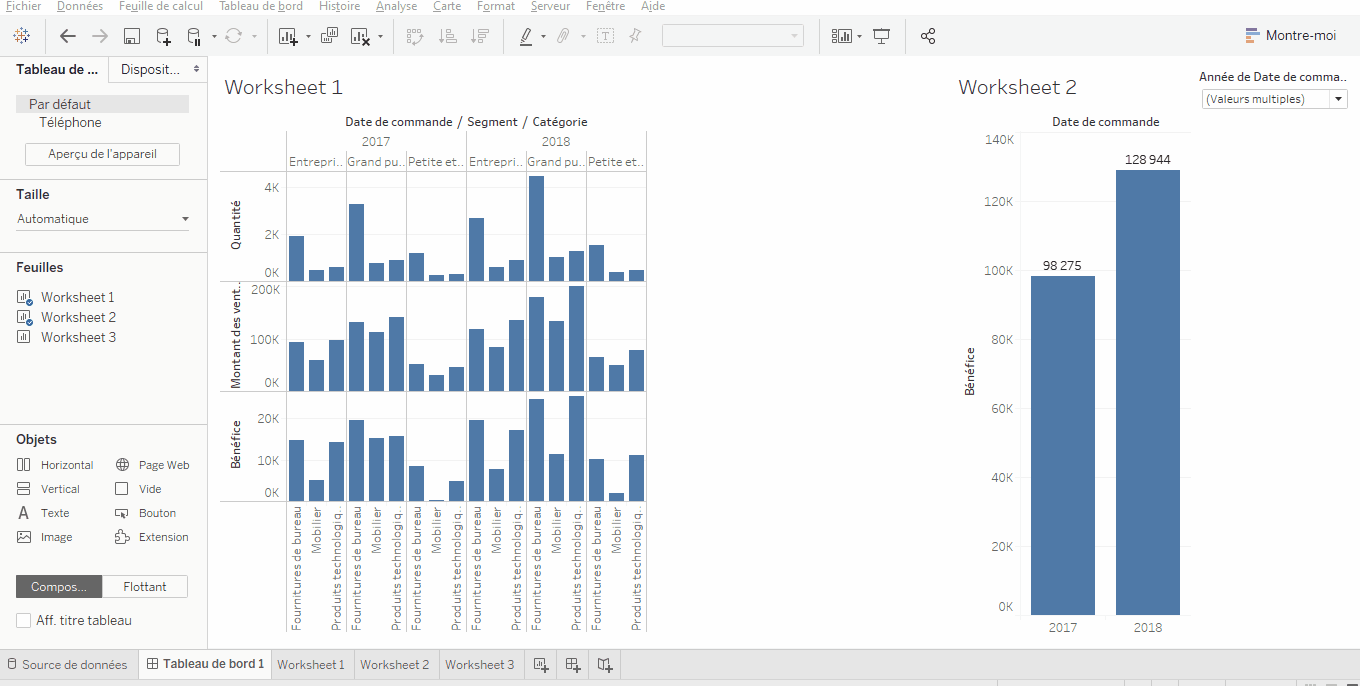Switch layout mode to Flottant
Screen dimensions: 1360x686
[x=145, y=587]
